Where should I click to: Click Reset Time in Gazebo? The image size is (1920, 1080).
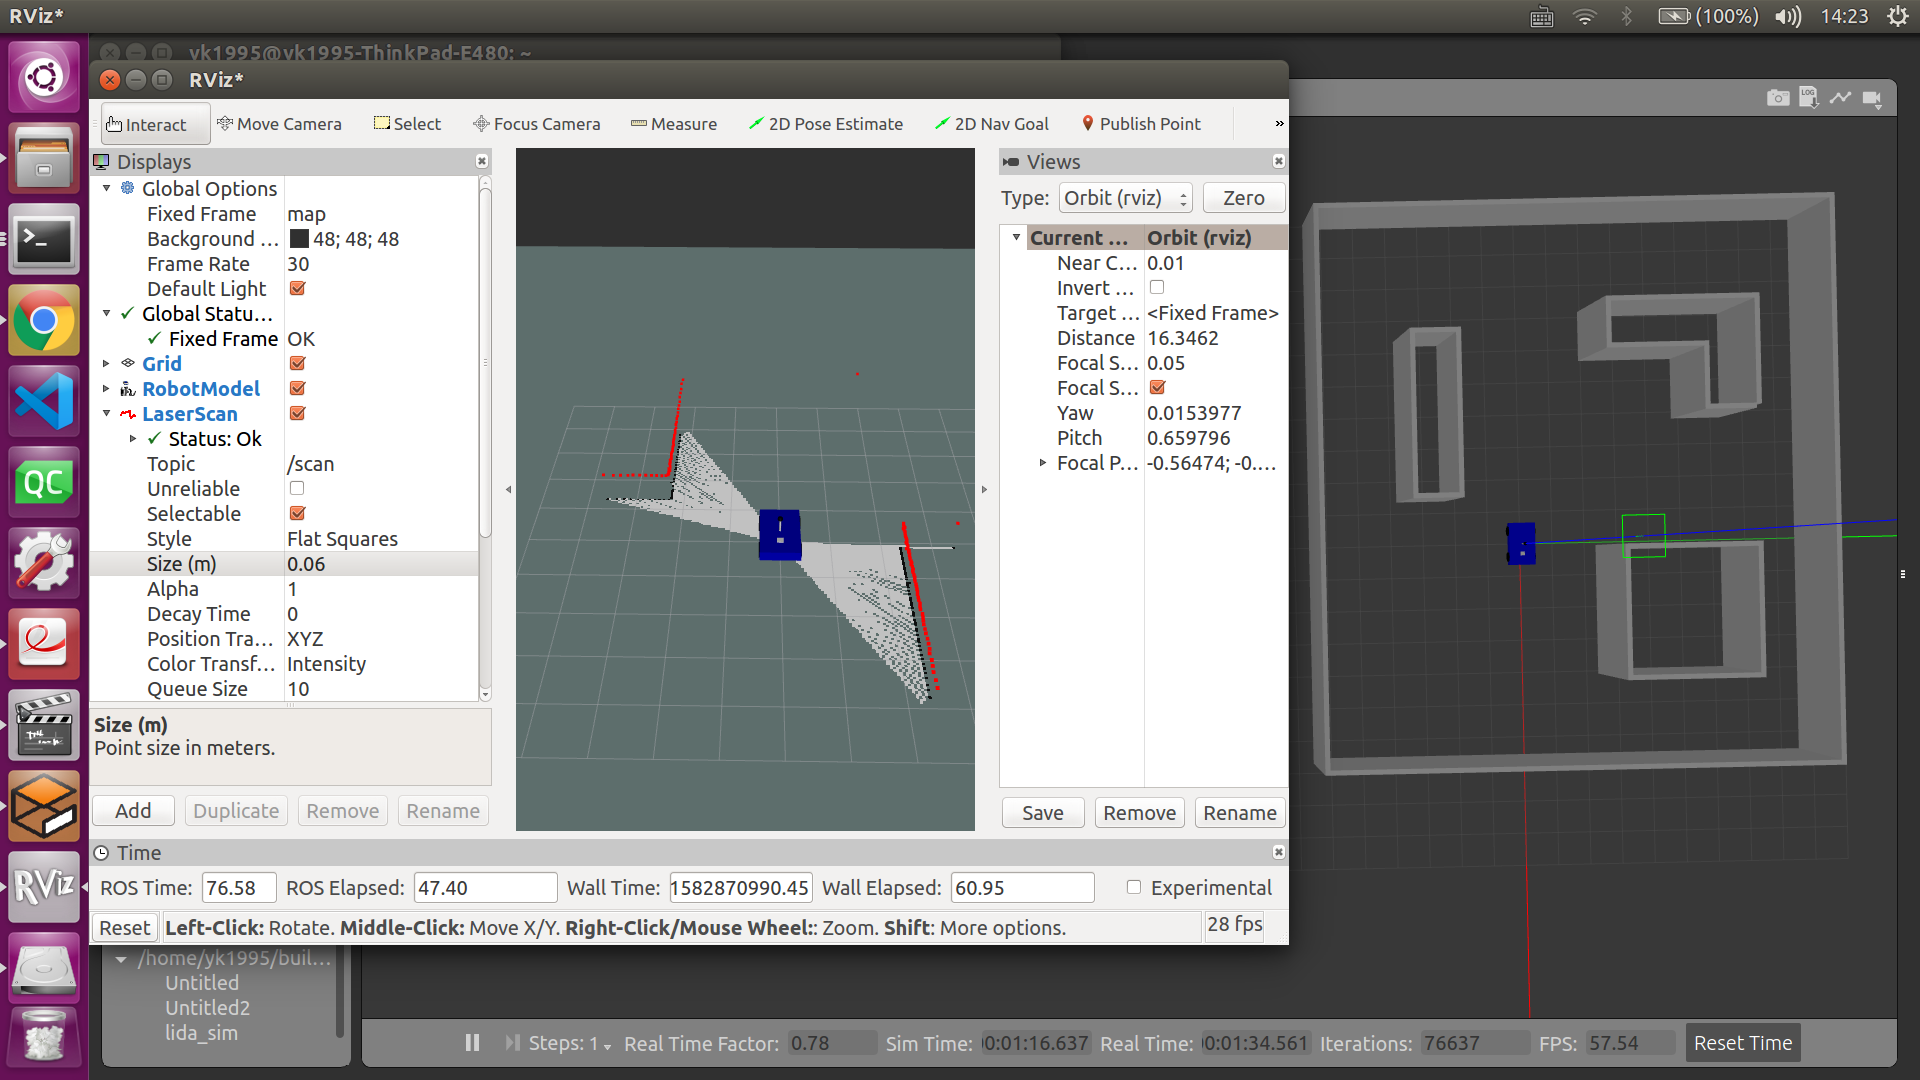click(x=1742, y=1043)
